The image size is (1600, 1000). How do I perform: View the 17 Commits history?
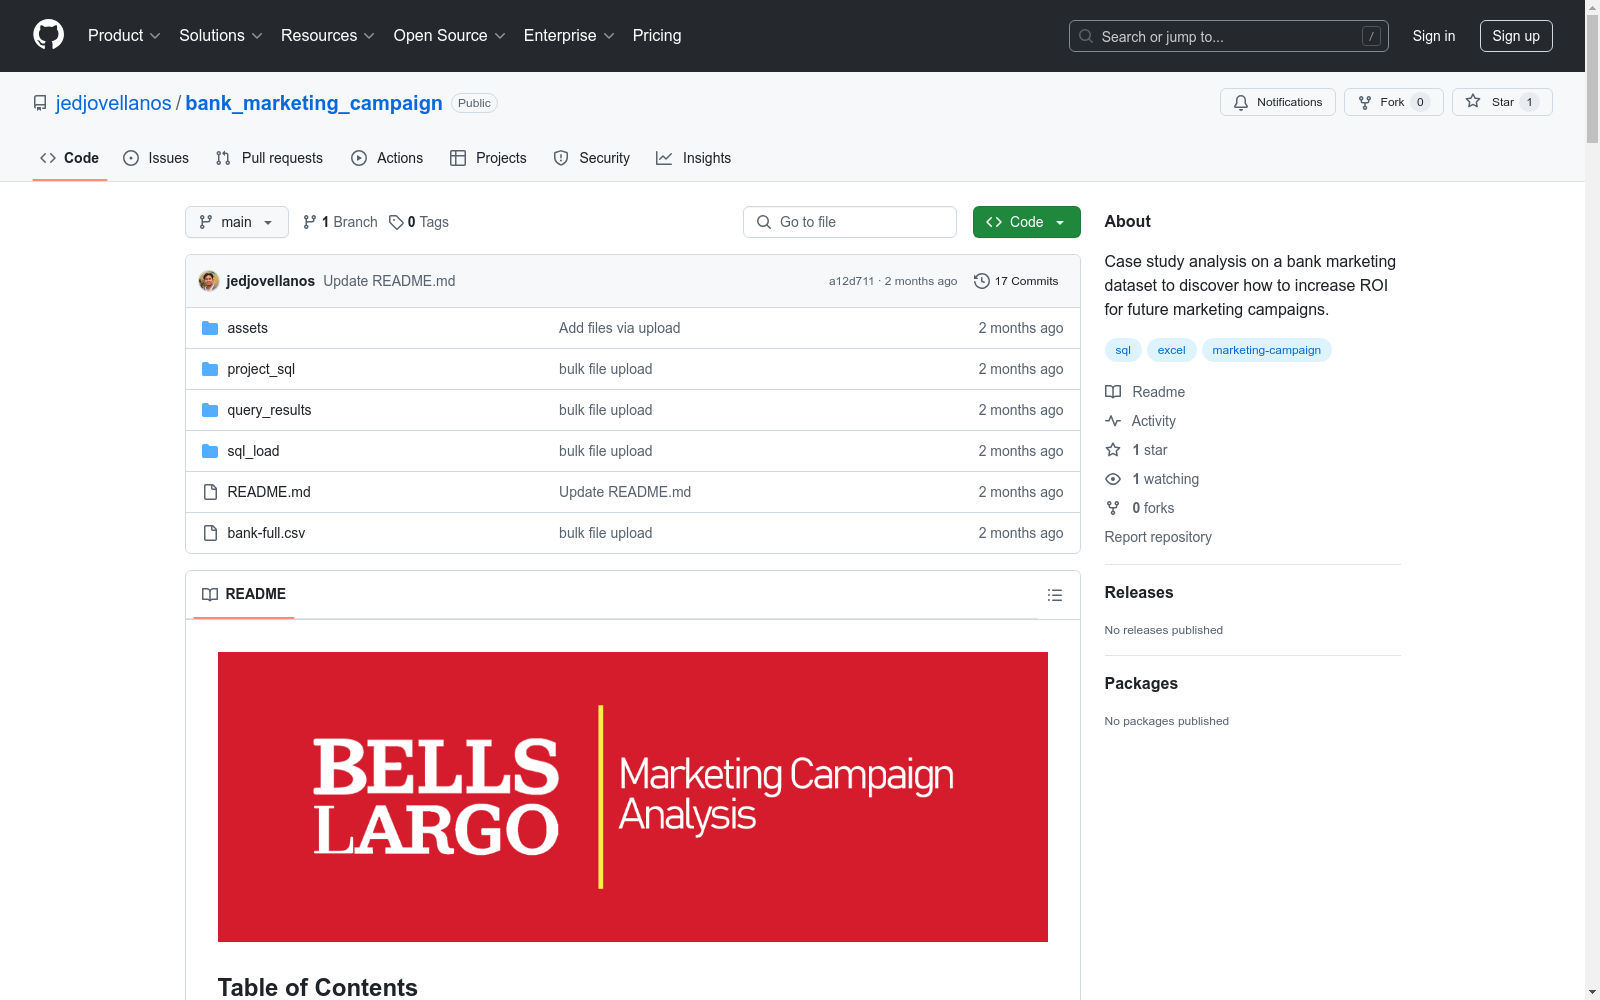(1016, 281)
